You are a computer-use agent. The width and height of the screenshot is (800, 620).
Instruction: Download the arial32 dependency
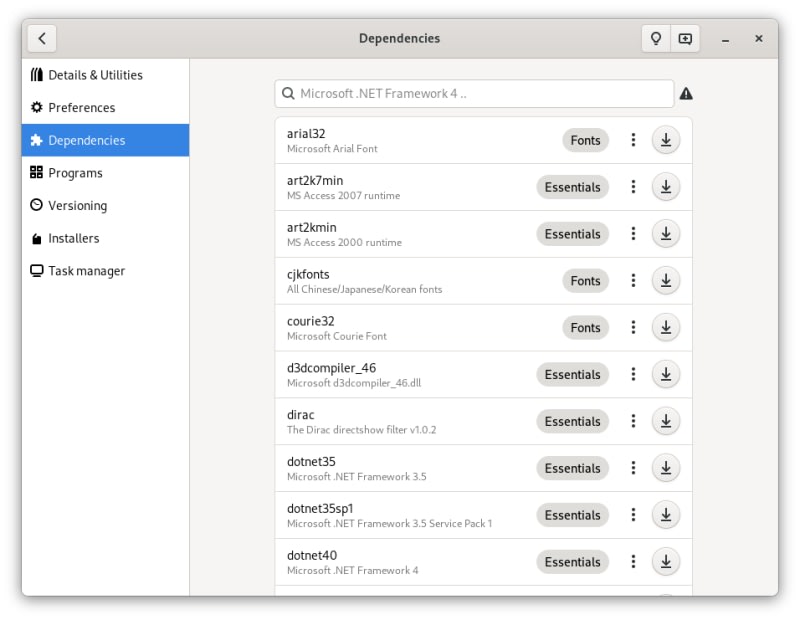pos(666,140)
